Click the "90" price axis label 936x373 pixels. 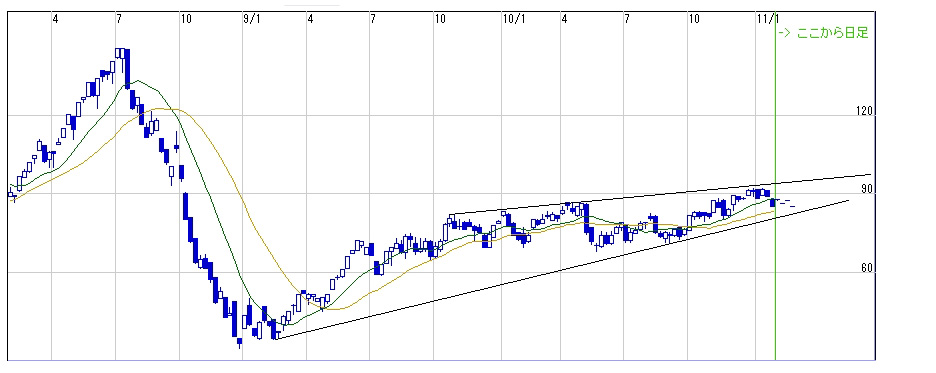click(867, 189)
